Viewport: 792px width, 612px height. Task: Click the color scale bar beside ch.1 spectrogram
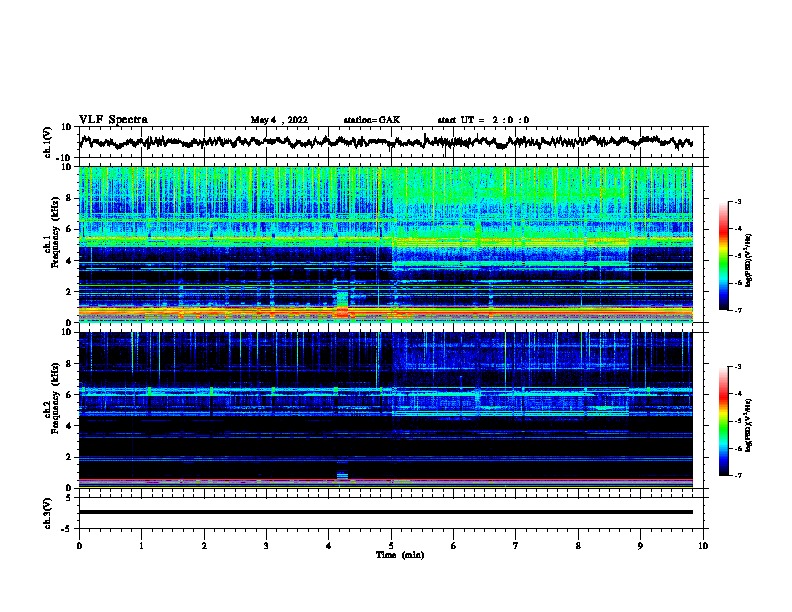[x=724, y=256]
